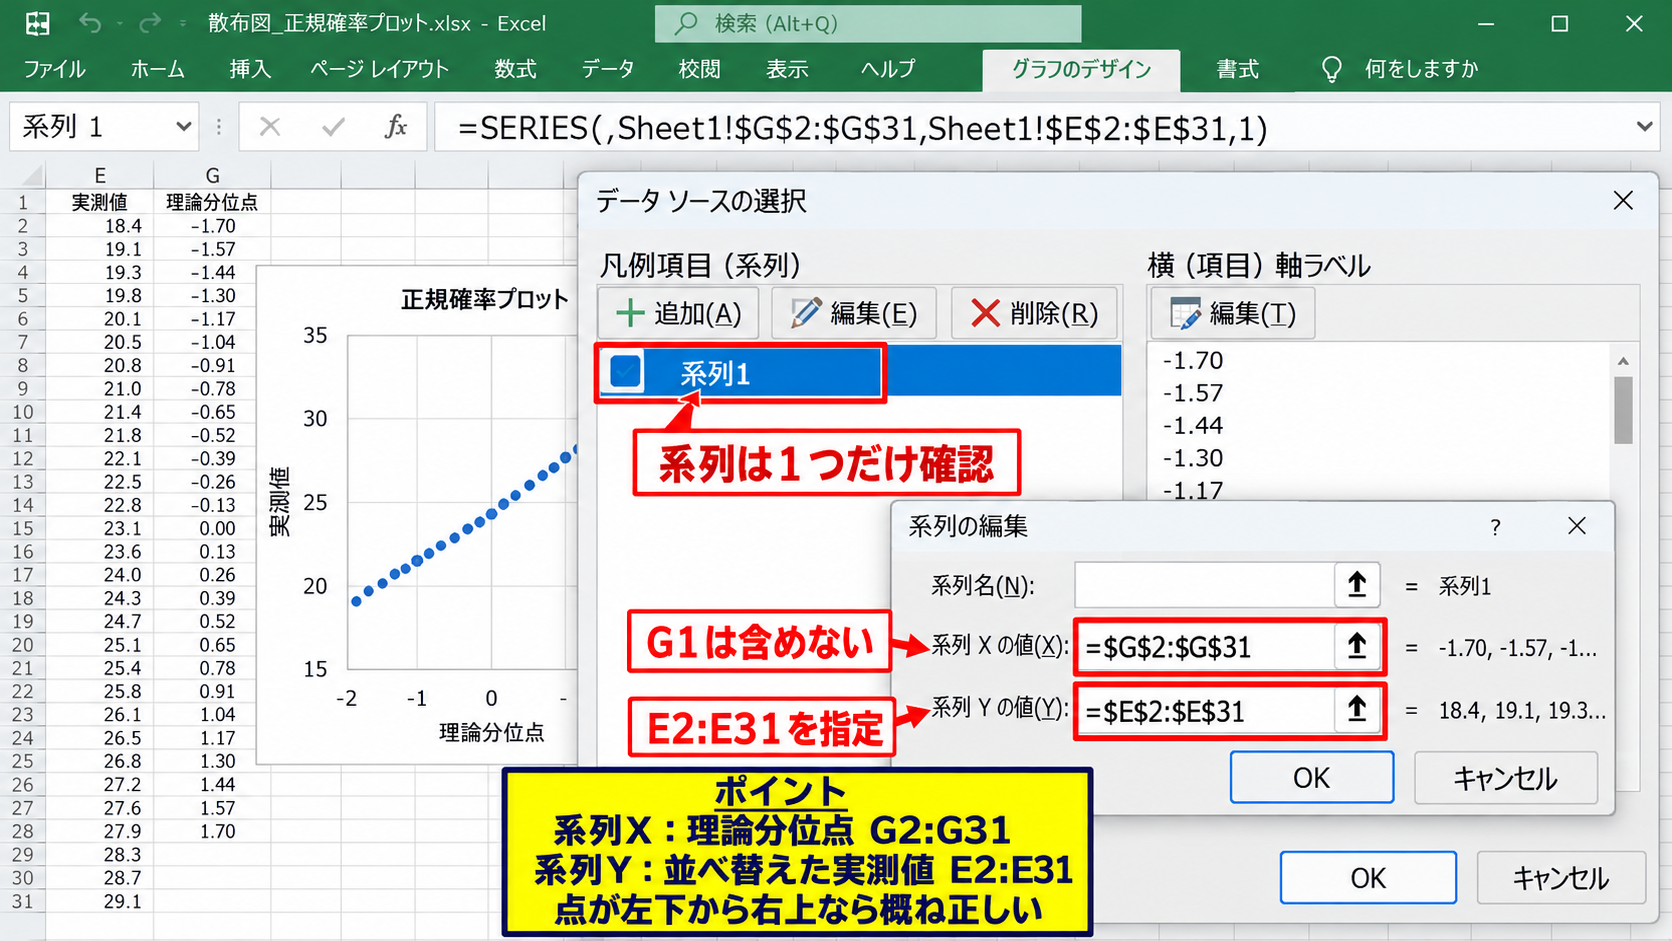Click 編集(T) for axis labels
The image size is (1672, 941).
point(1232,313)
